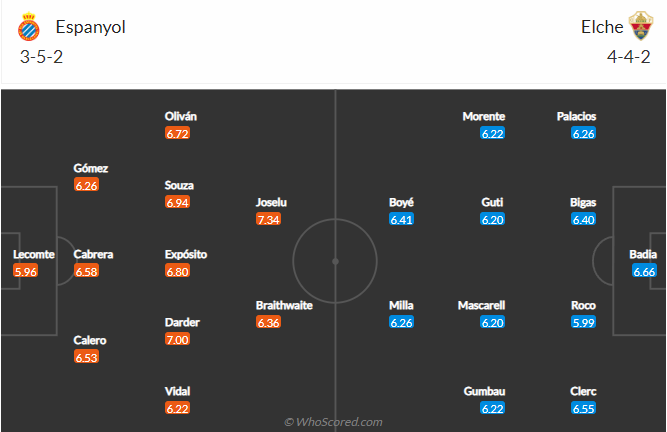Click Vidal's 6.22 rating badge
This screenshot has height=432, width=667.
coord(177,408)
